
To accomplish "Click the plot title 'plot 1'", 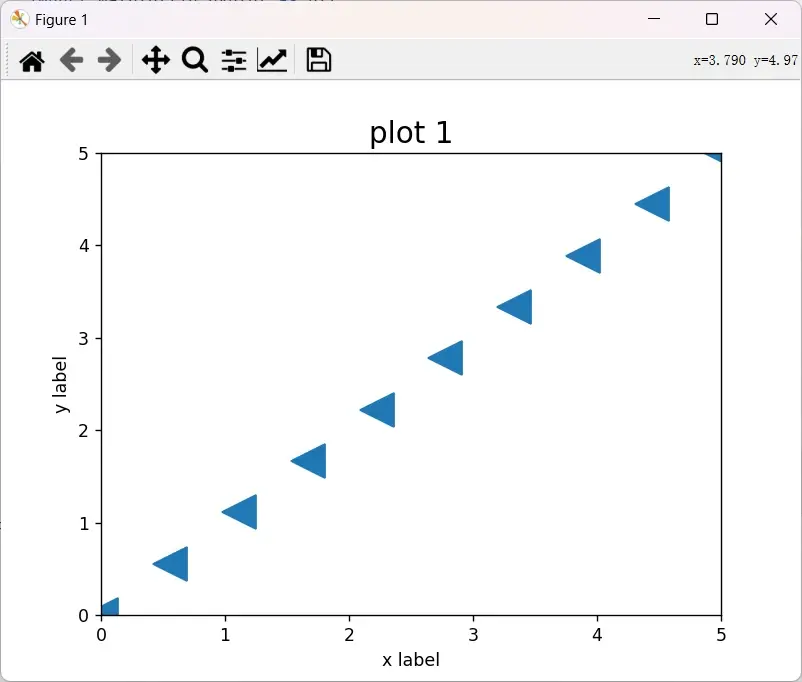I will 411,133.
